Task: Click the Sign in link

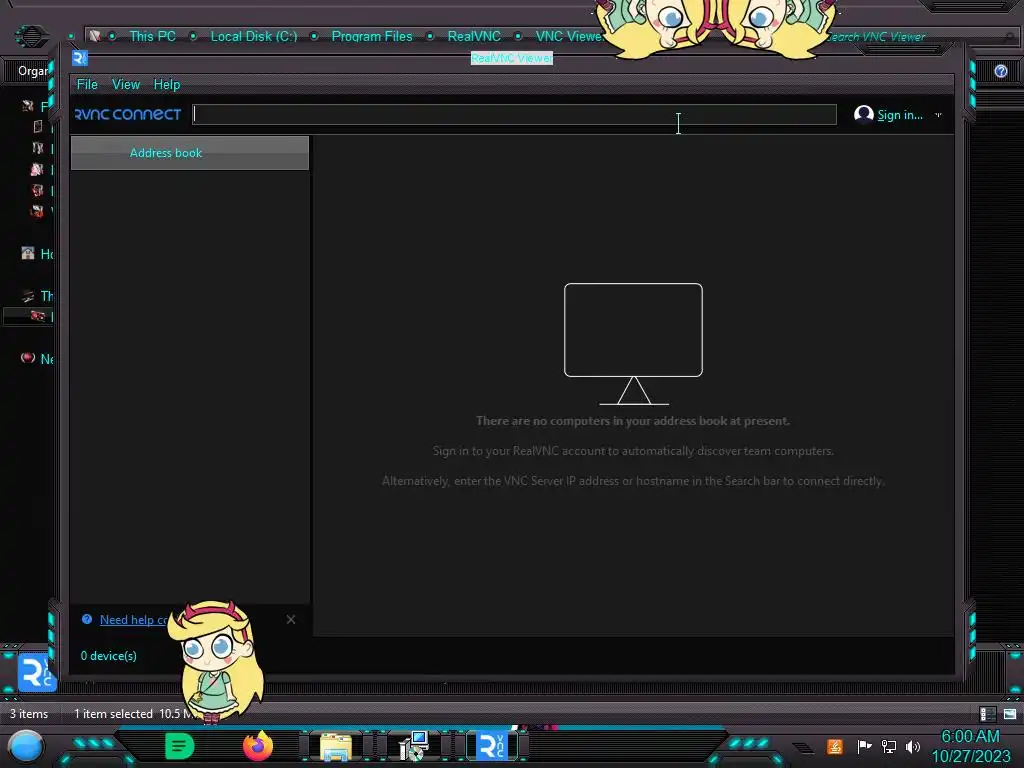Action: [899, 115]
